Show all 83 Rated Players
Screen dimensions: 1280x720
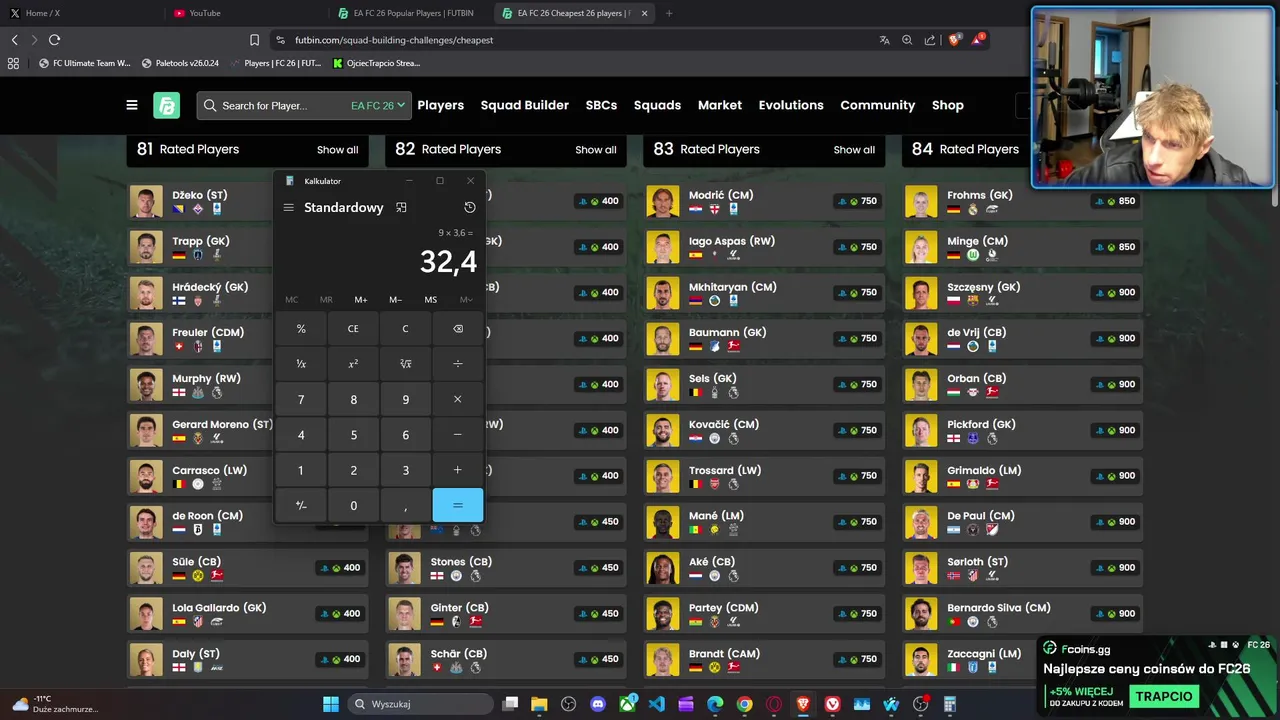(x=854, y=150)
